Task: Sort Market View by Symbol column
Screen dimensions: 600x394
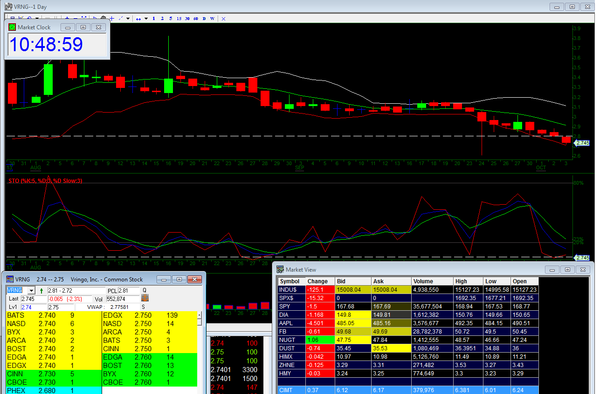Action: pyautogui.click(x=292, y=281)
